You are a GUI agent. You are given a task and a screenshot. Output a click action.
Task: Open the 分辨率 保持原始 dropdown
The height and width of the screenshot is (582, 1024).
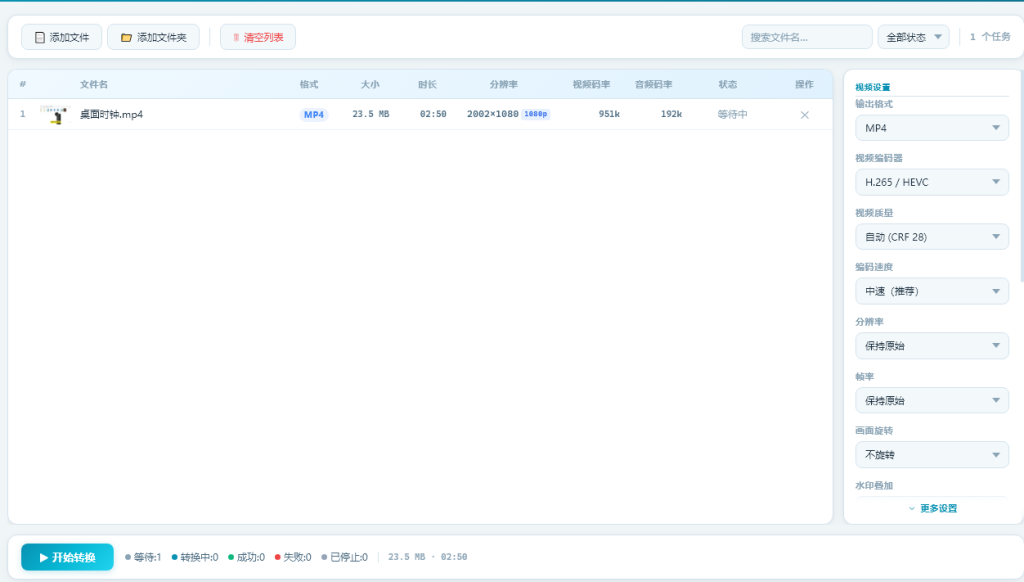(x=931, y=346)
